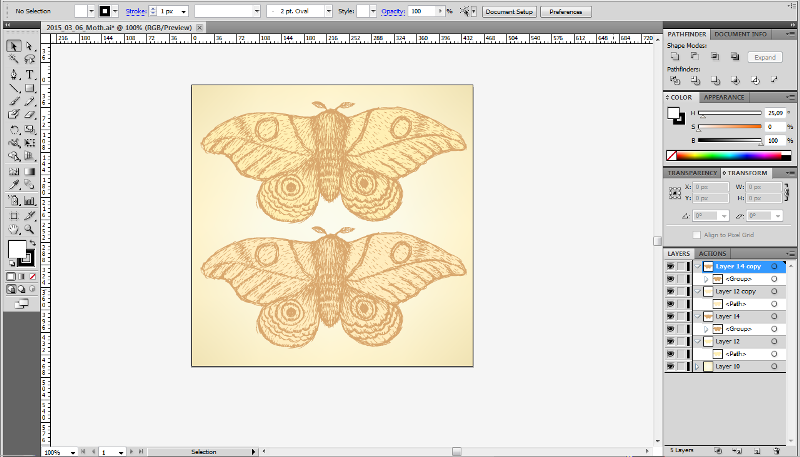Viewport: 800px width, 457px height.
Task: Select the Selection (black arrow) tool
Action: click(x=14, y=46)
